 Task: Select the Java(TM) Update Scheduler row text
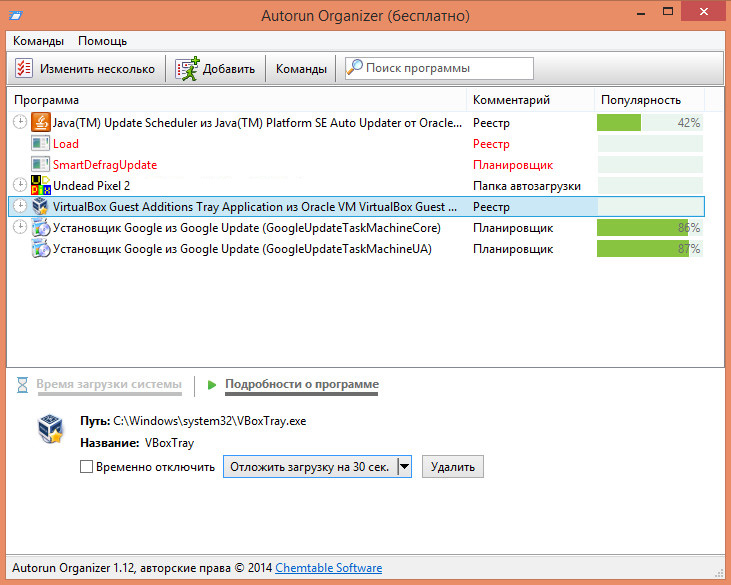coord(257,123)
